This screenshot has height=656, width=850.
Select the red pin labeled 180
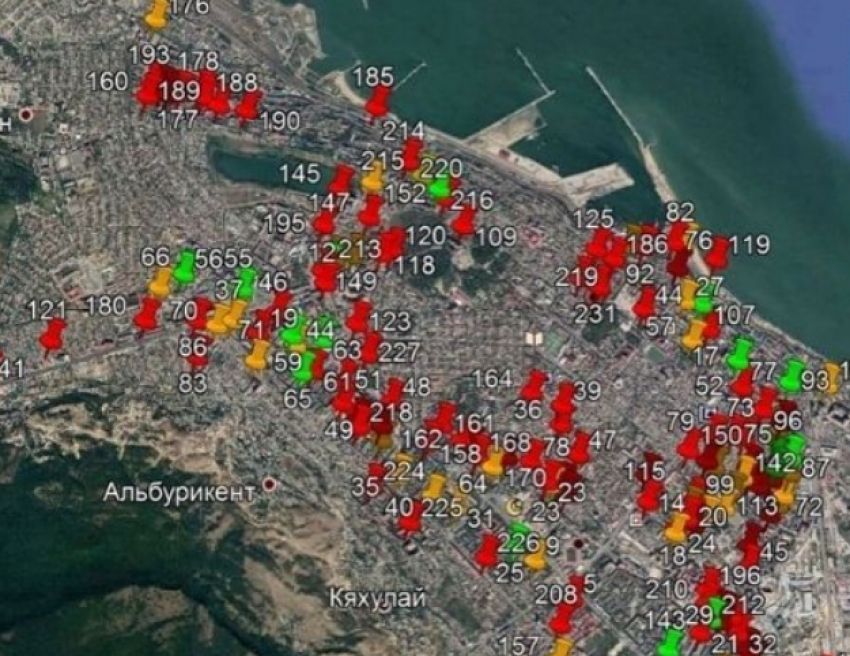[146, 314]
